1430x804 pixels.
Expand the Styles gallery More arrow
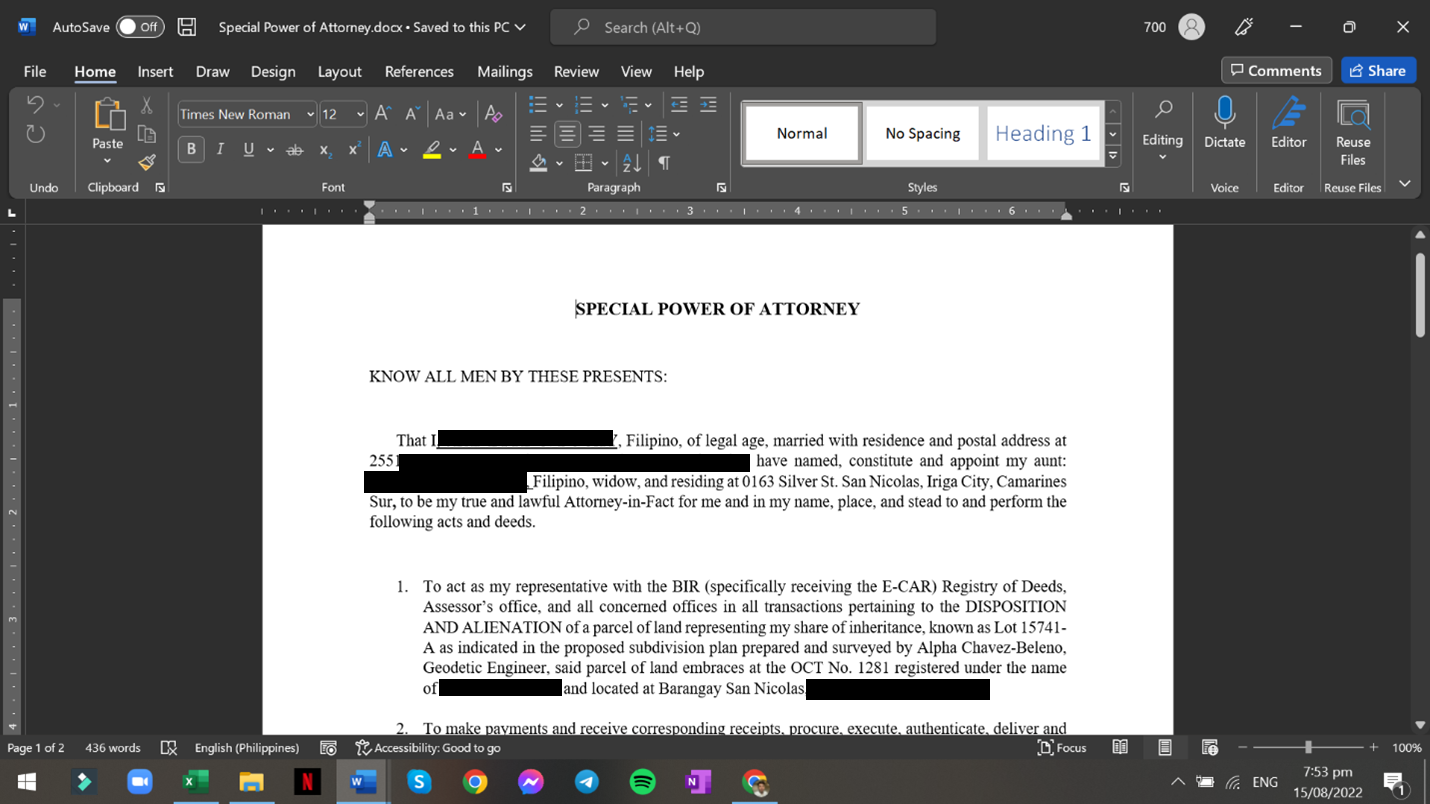point(1113,155)
